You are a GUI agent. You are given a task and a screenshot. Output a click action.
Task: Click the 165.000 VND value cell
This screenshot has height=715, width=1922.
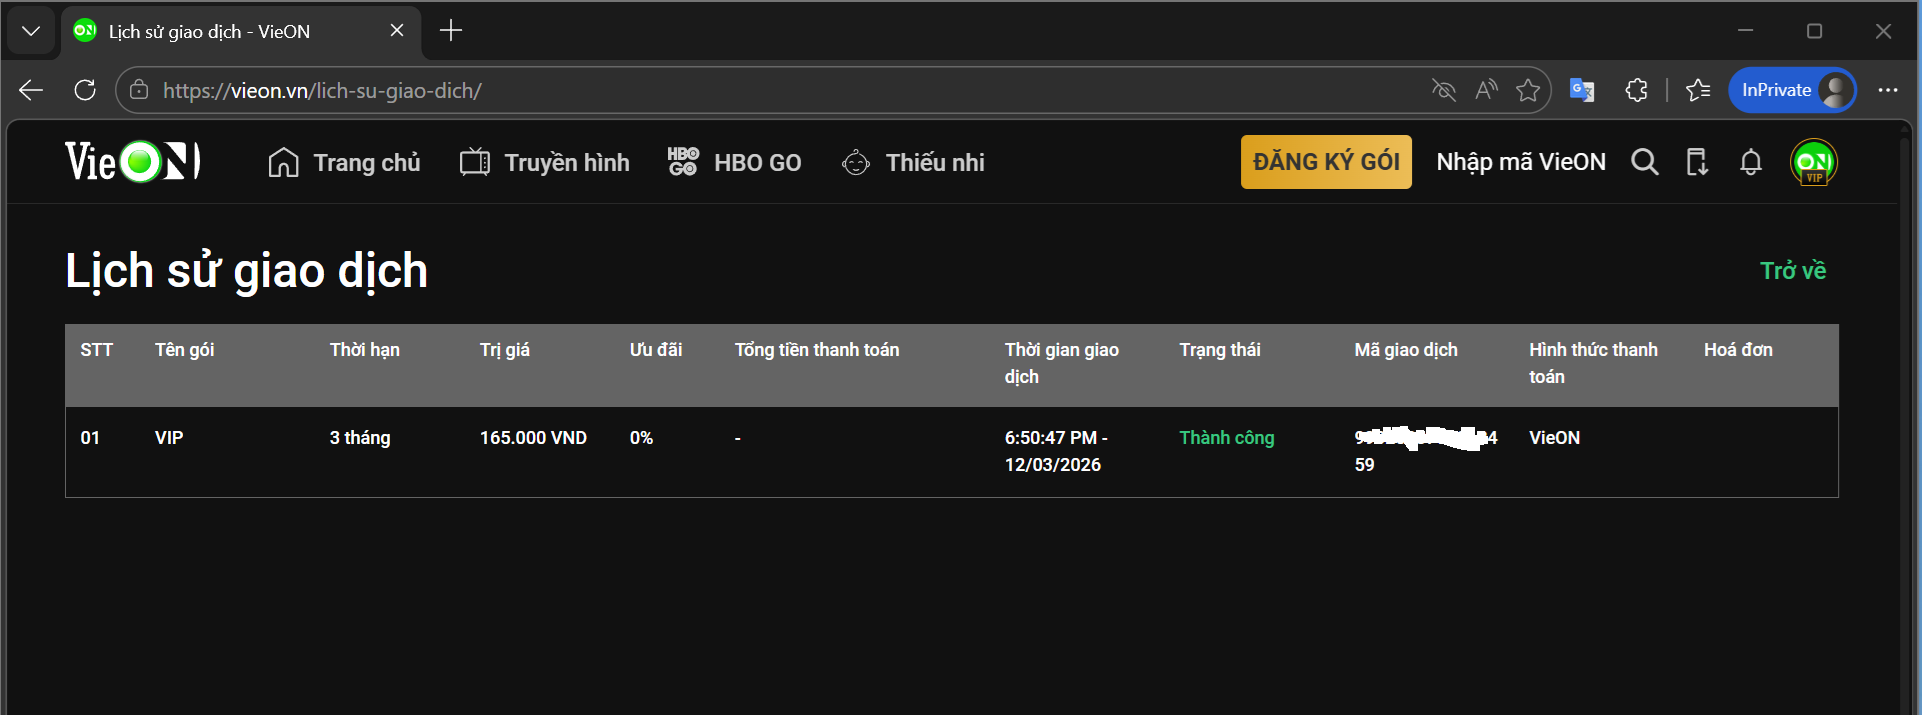click(533, 438)
